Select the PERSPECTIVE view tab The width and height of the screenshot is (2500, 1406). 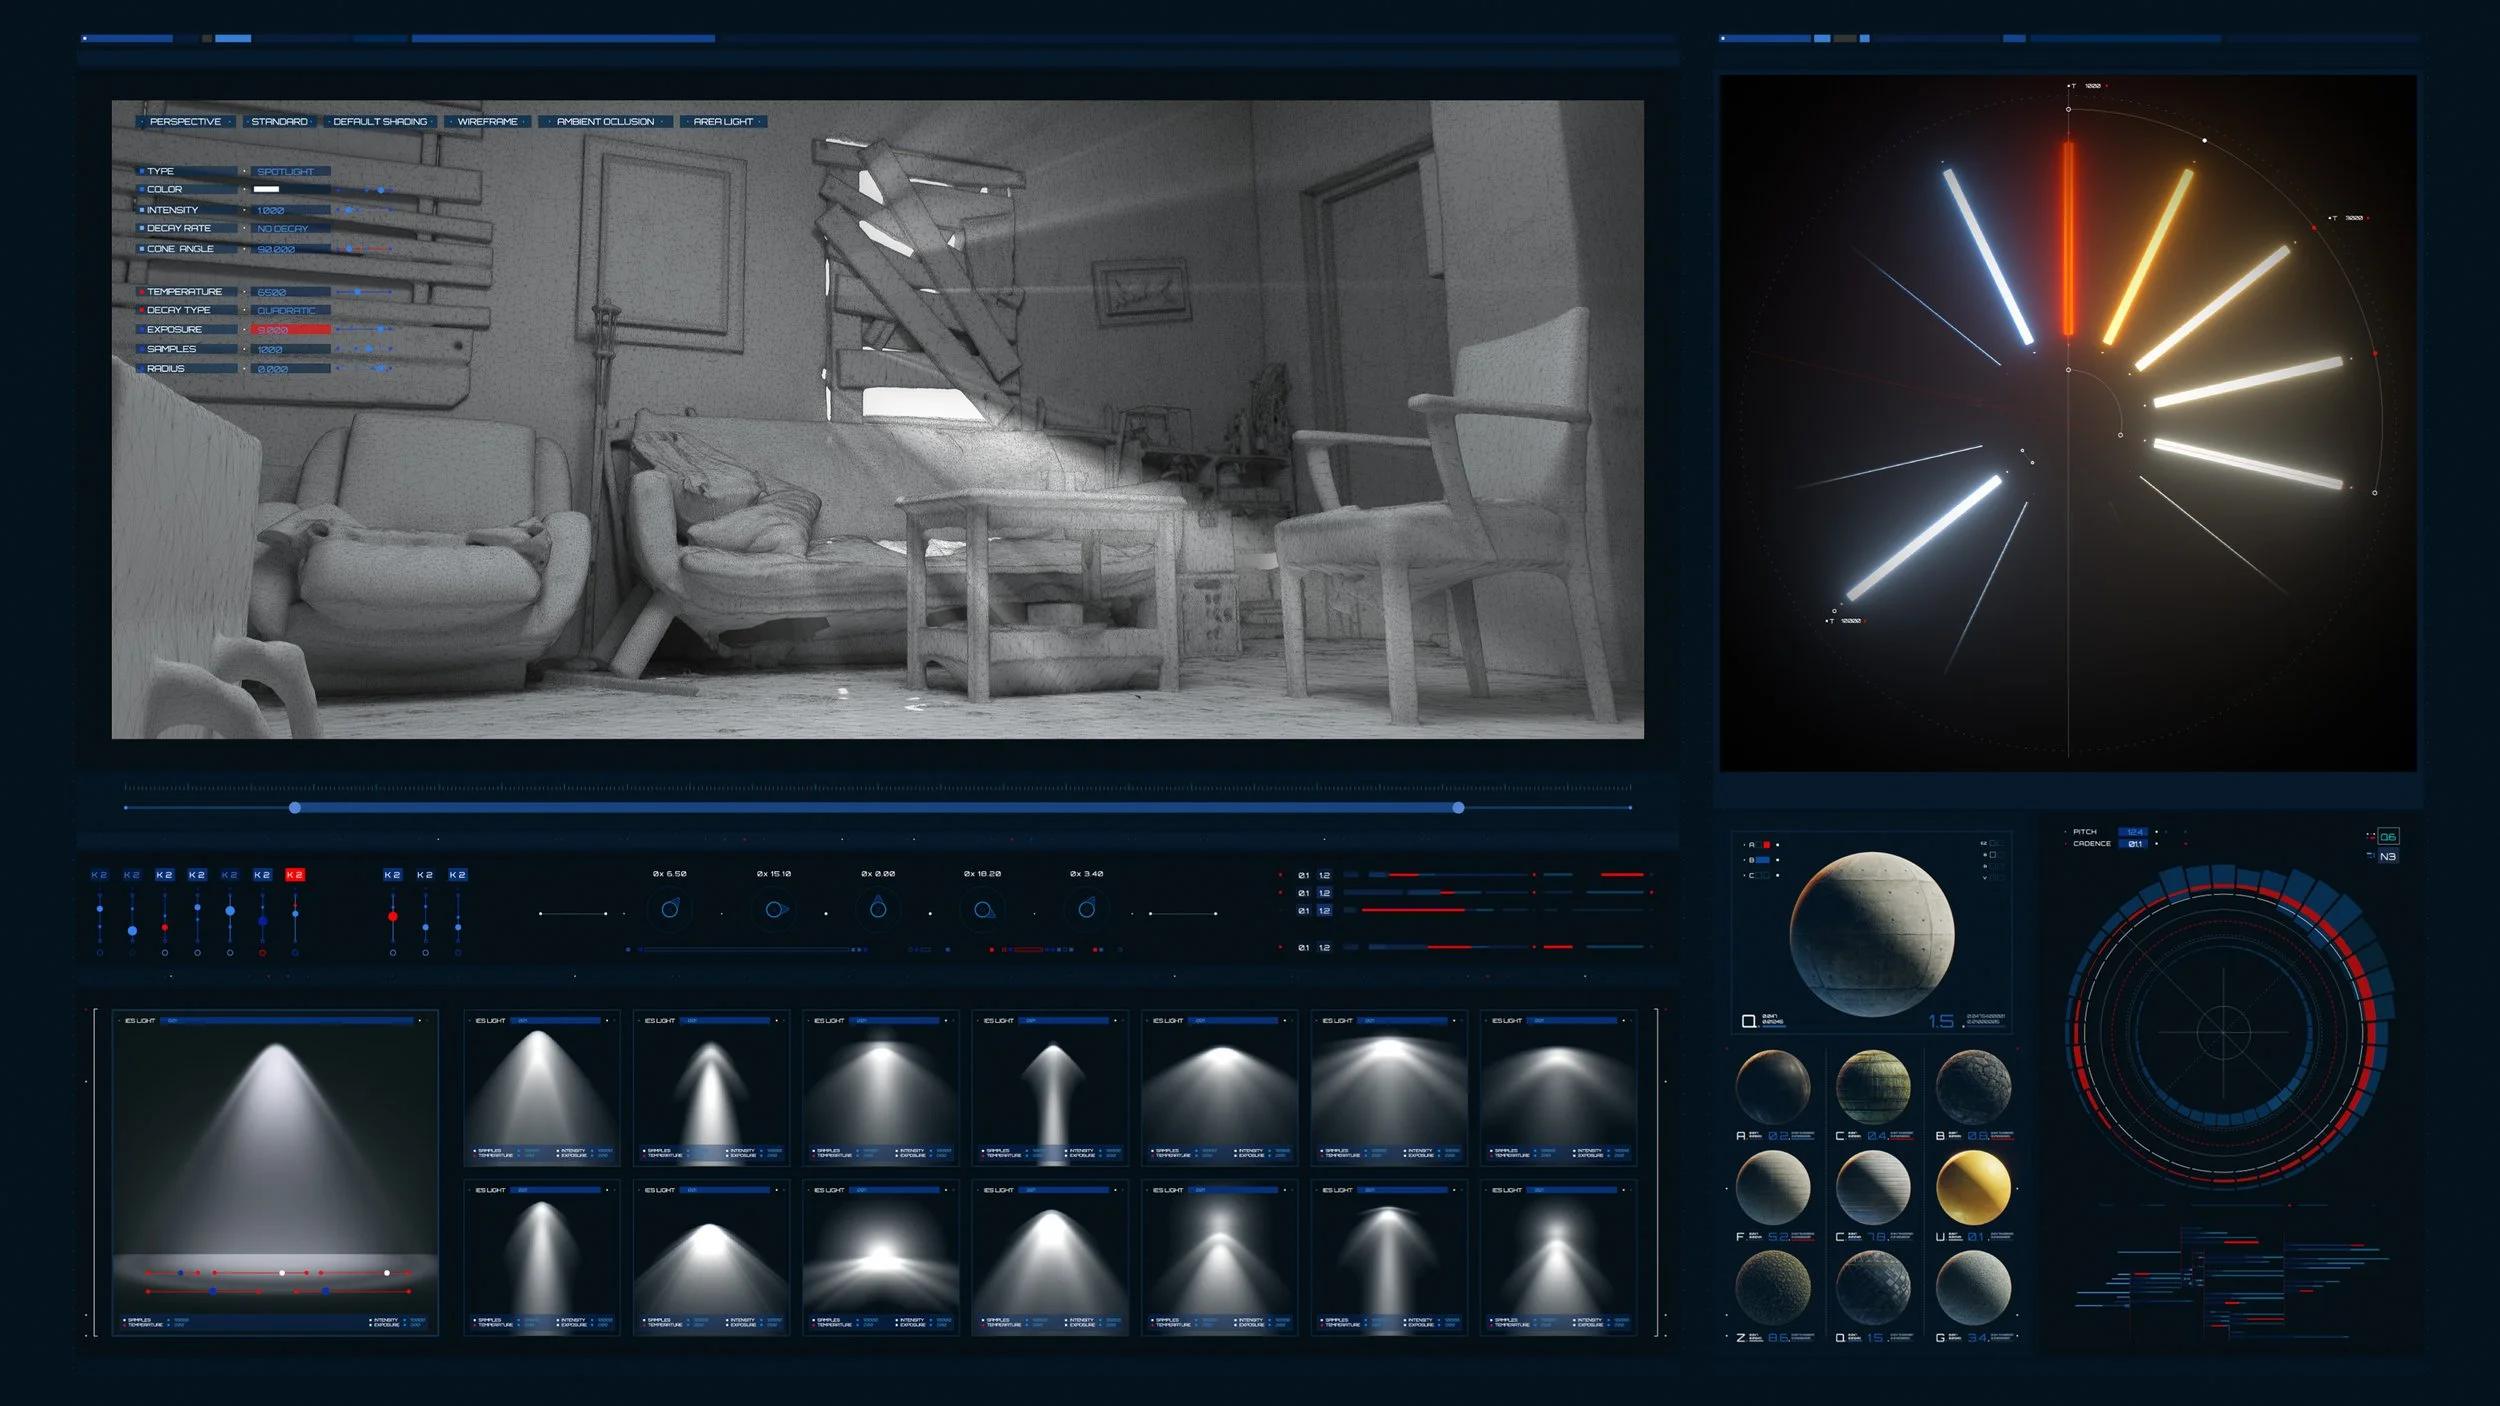click(185, 121)
